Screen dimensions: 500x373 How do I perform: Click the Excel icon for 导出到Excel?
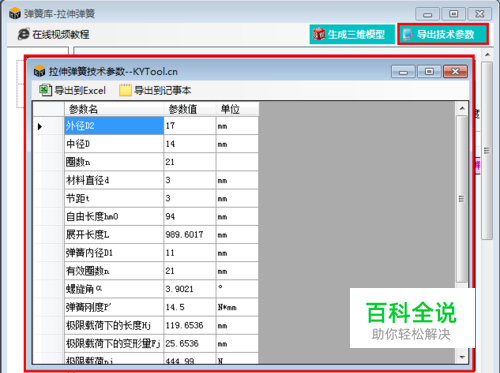45,90
